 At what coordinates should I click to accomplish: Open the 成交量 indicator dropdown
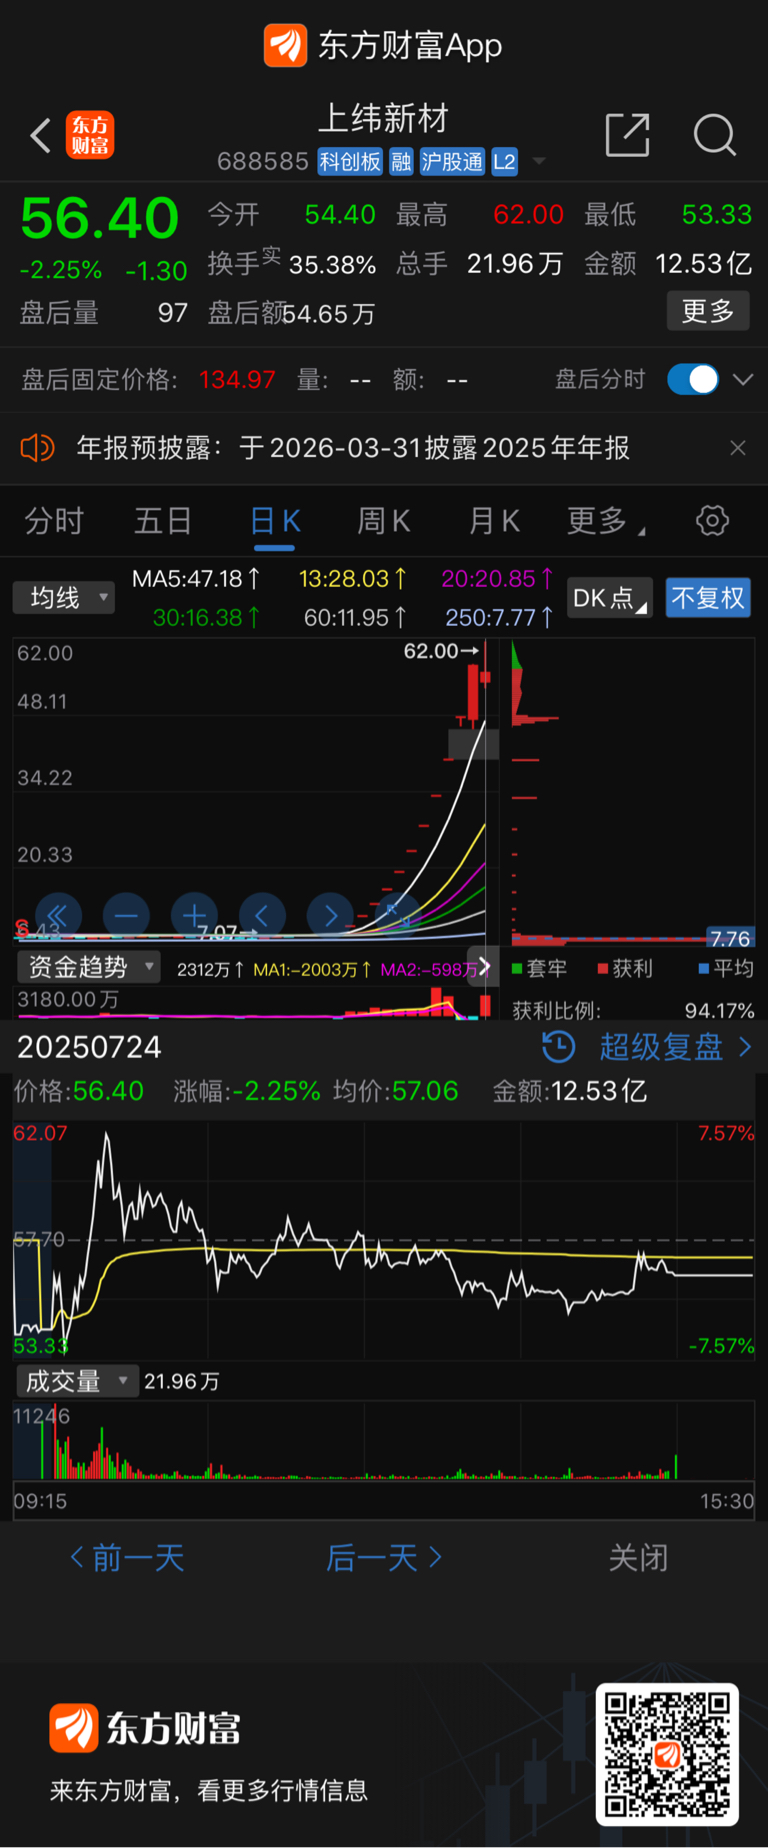(x=76, y=1381)
